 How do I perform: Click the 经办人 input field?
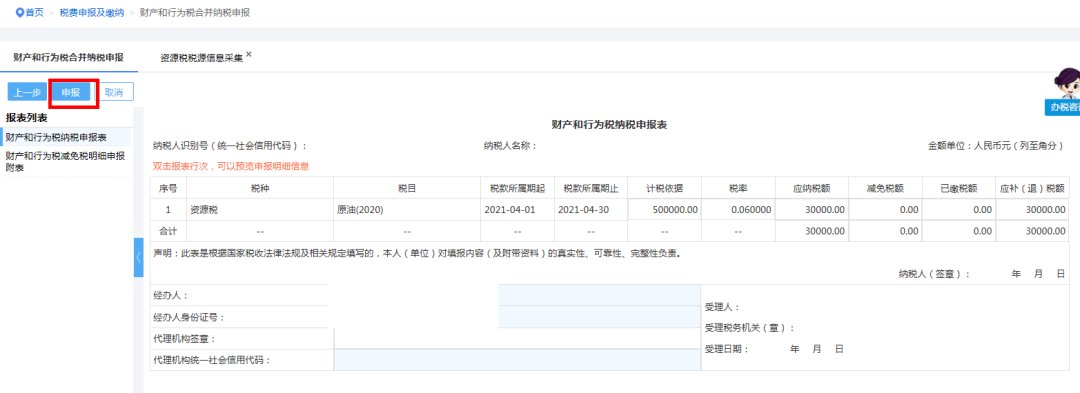click(x=599, y=295)
